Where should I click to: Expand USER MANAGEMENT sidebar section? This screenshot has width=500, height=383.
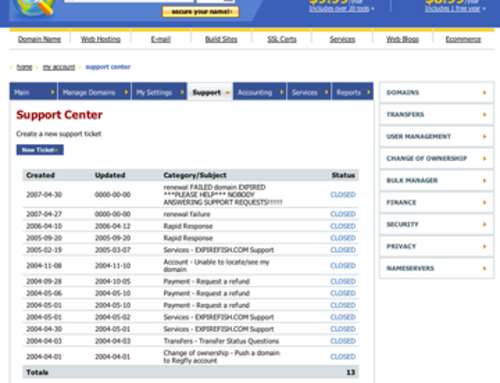pos(437,137)
